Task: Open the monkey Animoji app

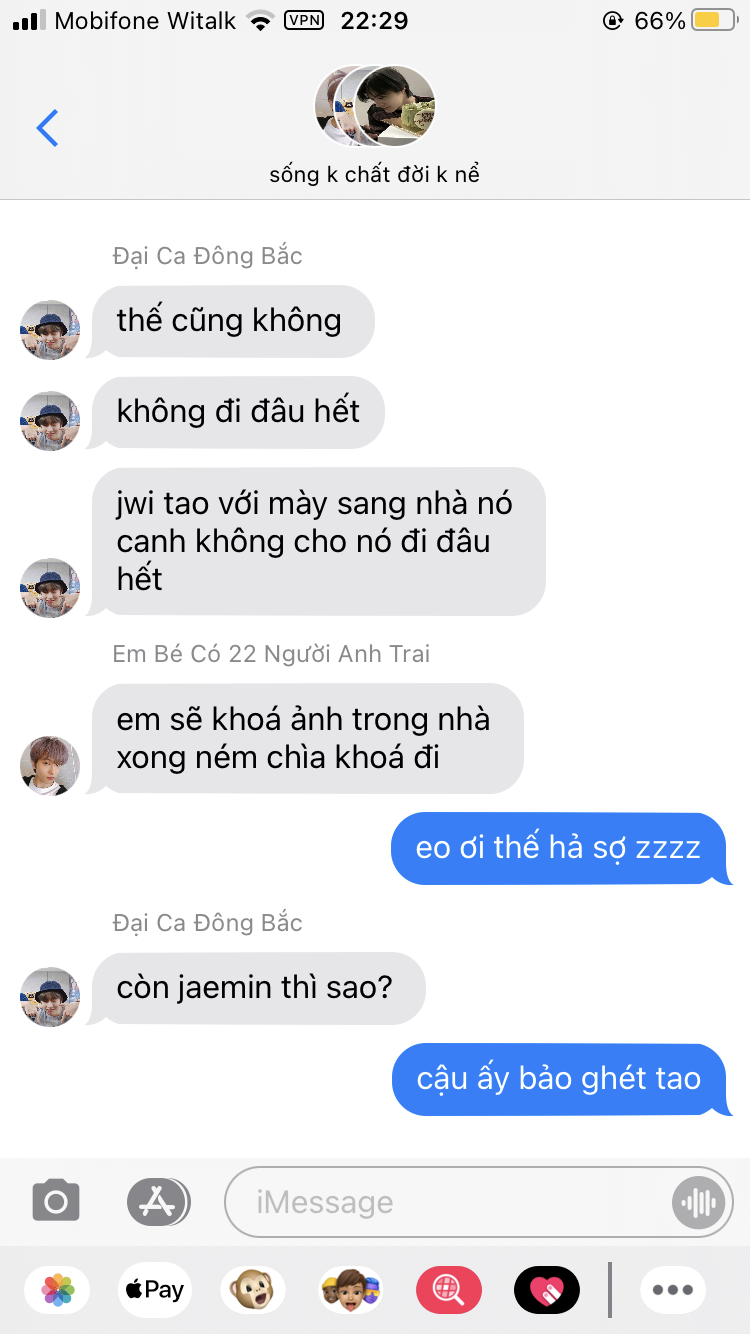Action: point(252,1290)
